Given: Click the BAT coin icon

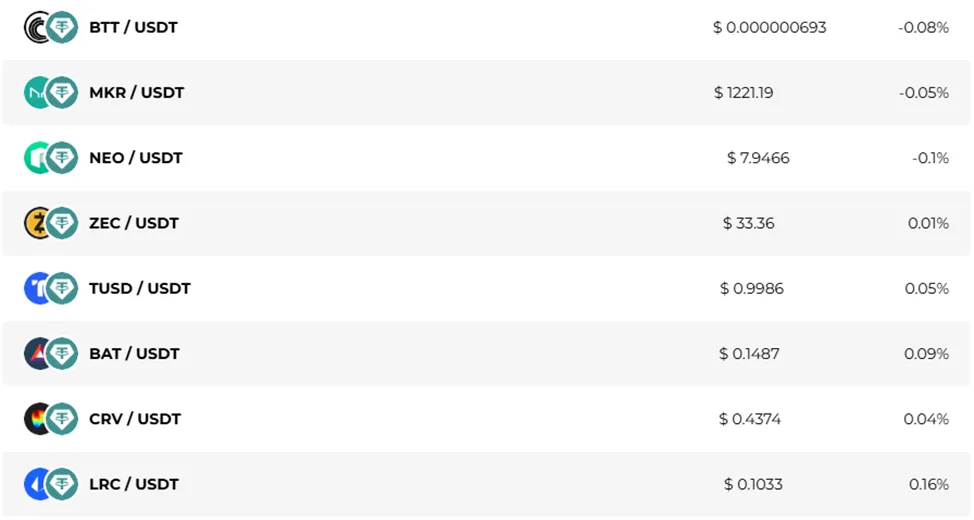Looking at the screenshot, I should [x=36, y=354].
